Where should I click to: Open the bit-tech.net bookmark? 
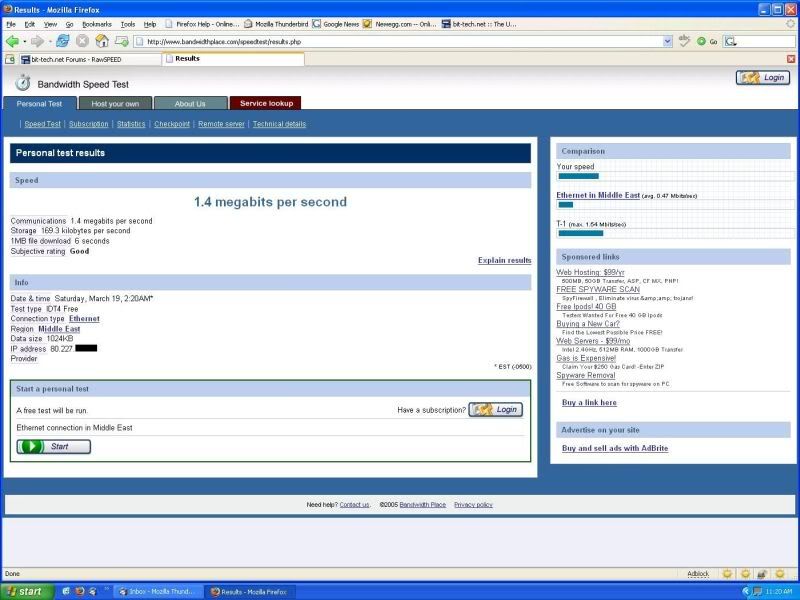point(479,24)
